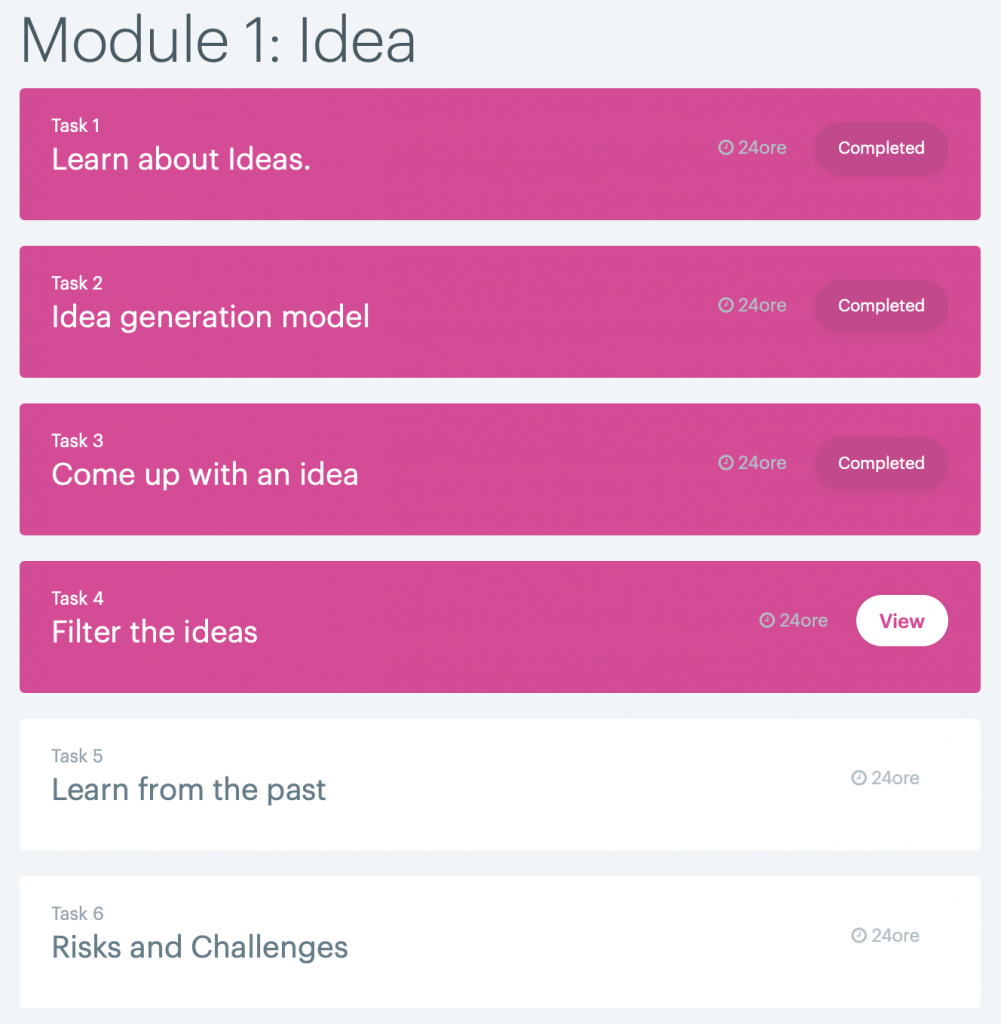
Task: Click the clock icon on Task 3
Action: [726, 463]
